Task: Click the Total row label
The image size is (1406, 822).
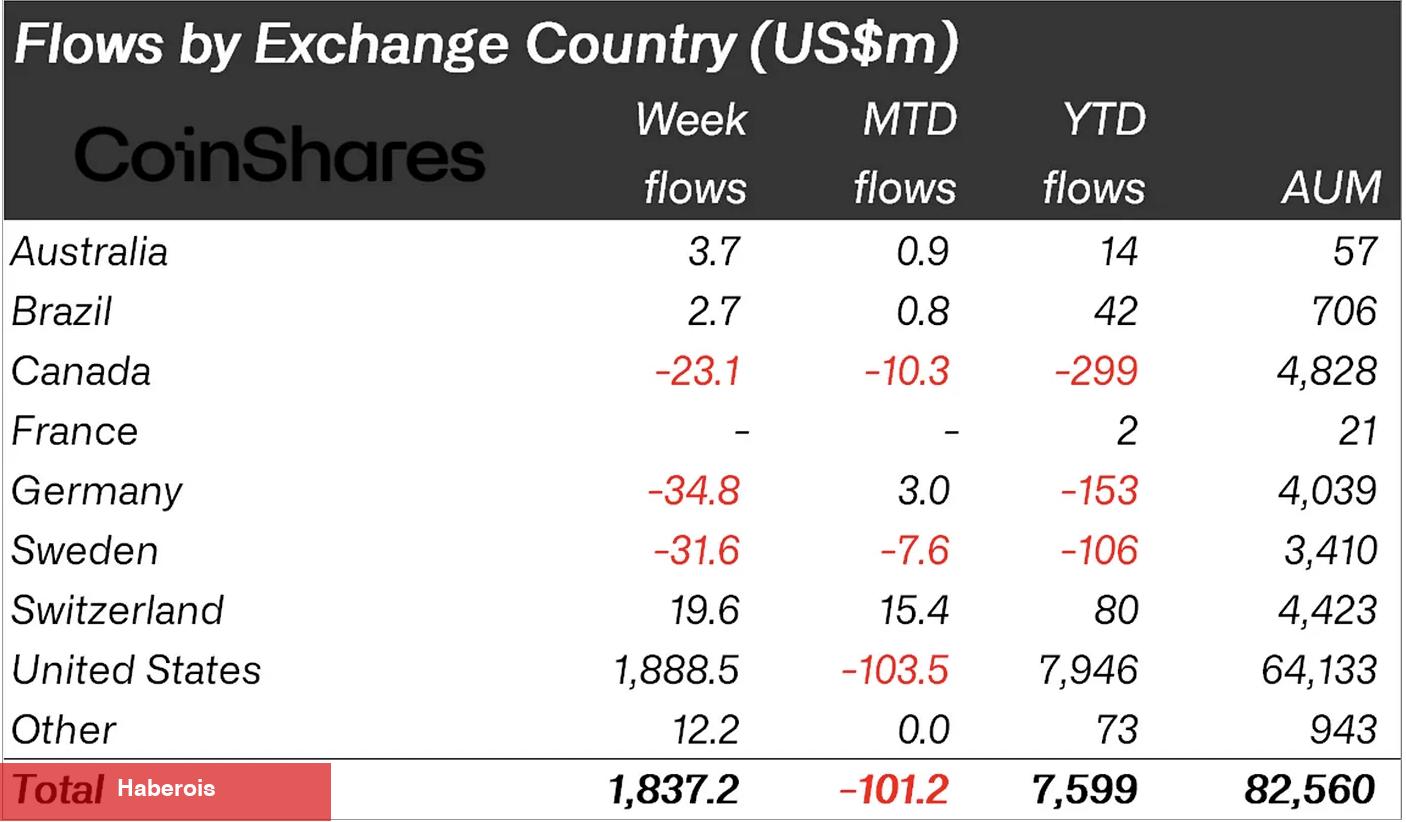Action: click(x=56, y=790)
